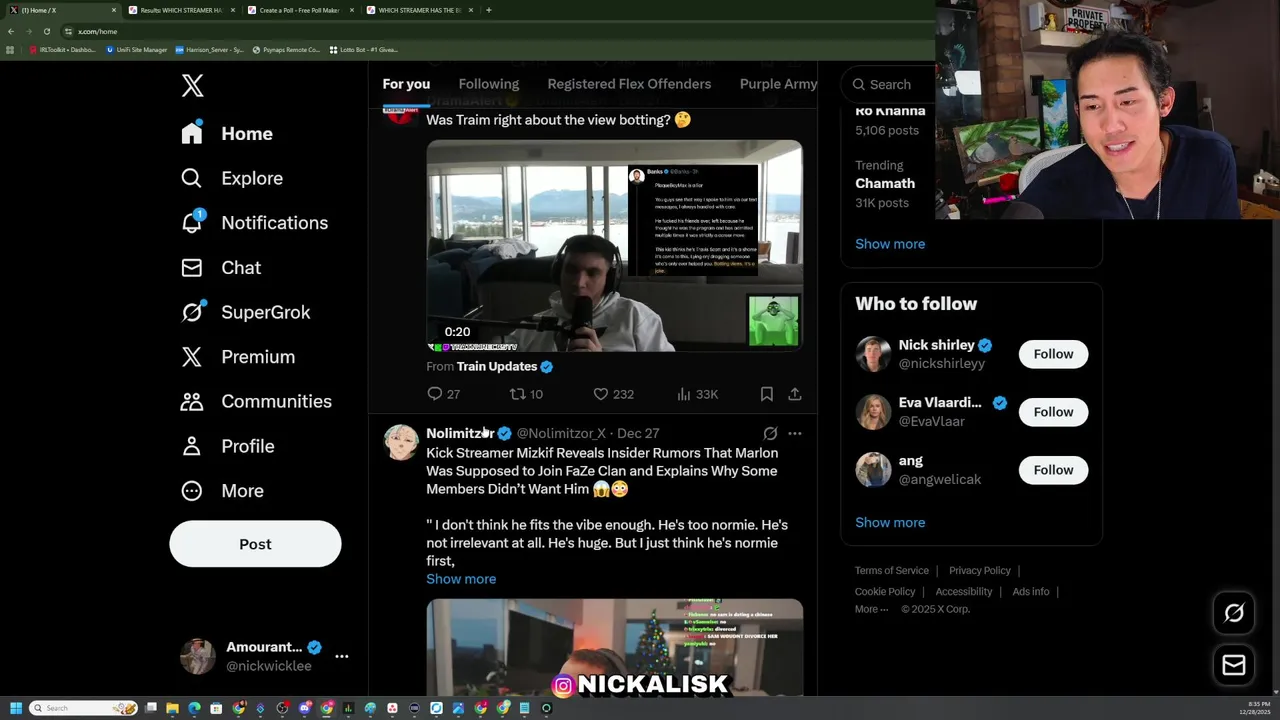Click Windows taskbar search box
Screen dimensions: 1280x720
(x=83, y=708)
